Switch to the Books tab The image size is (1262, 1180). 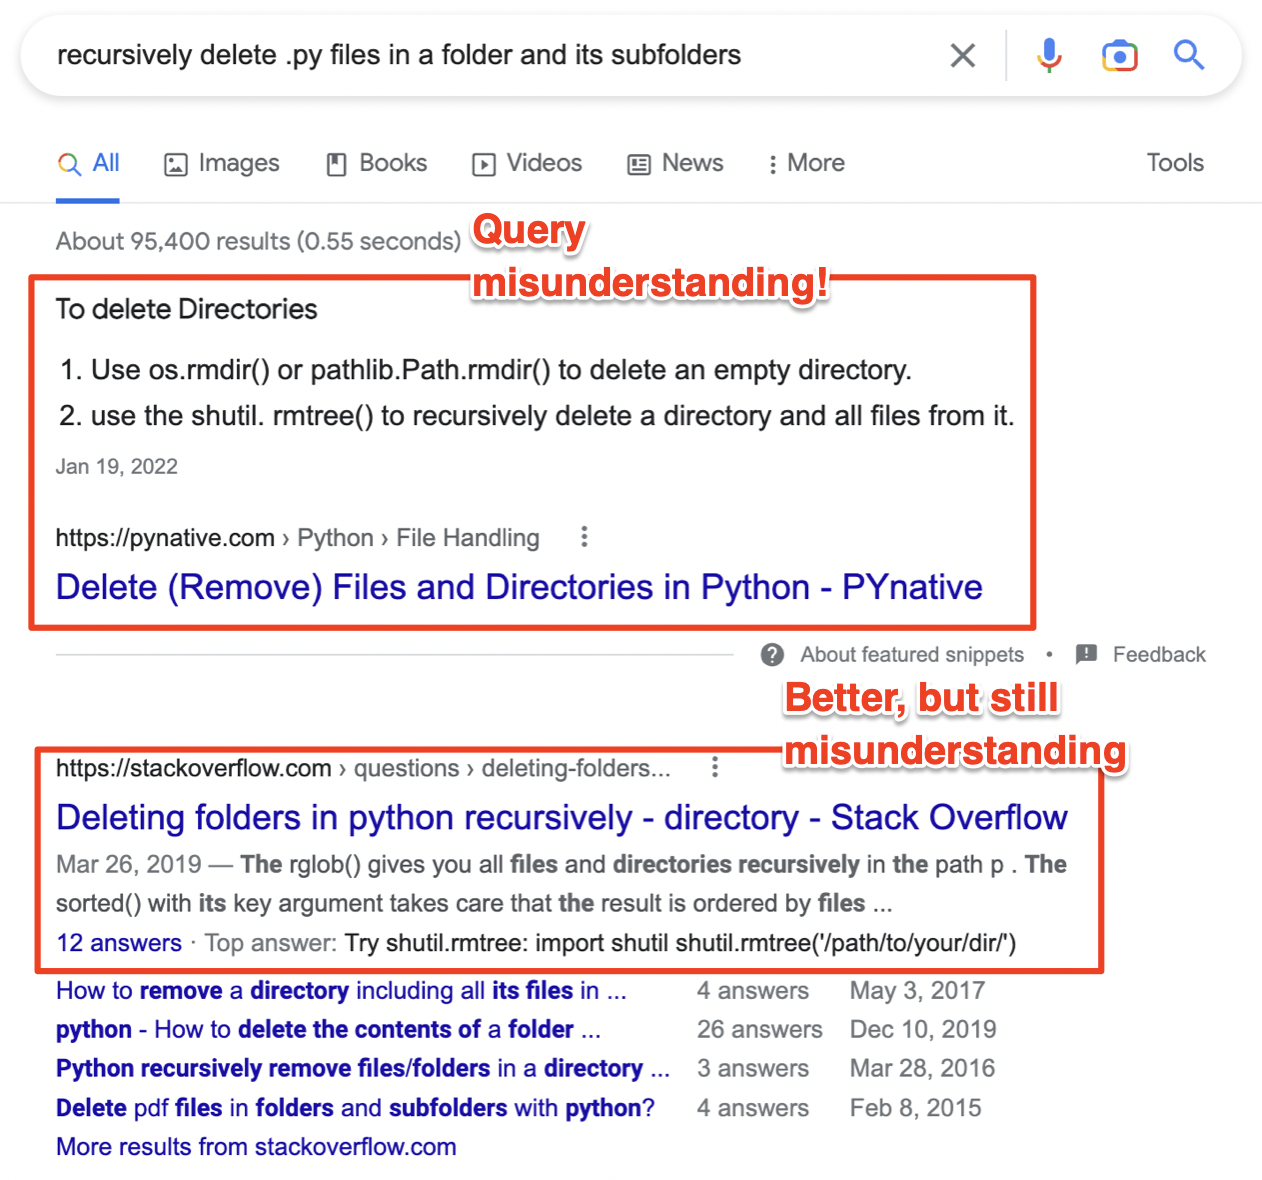[x=377, y=163]
